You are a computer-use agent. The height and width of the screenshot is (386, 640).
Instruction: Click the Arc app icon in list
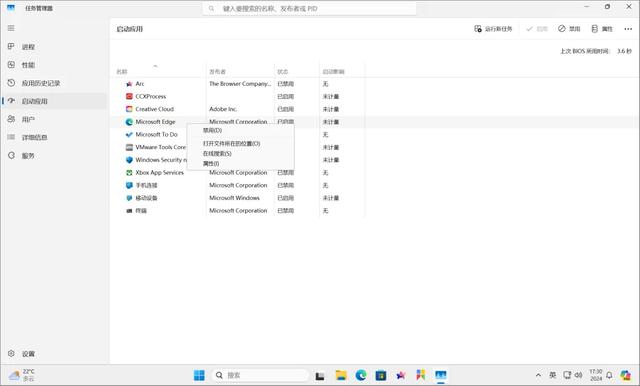(x=129, y=84)
